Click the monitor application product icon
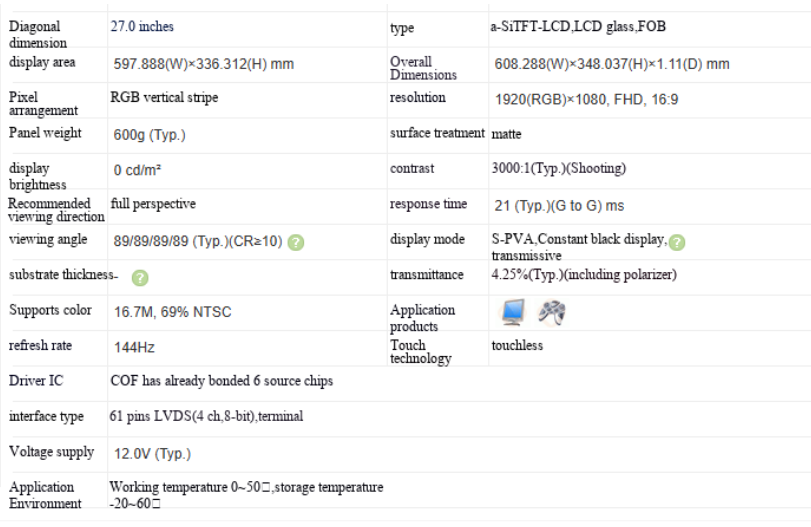This screenshot has height=527, width=811. (x=513, y=312)
